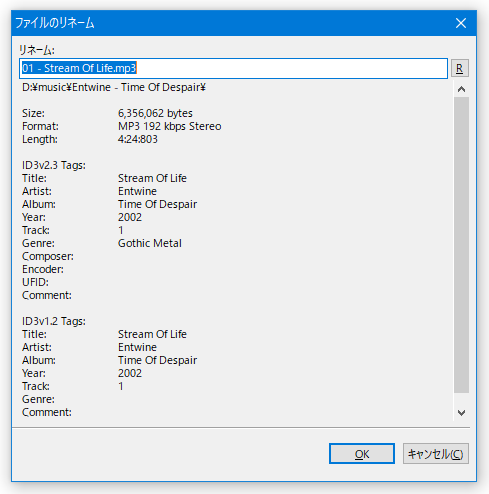Click the キャンセル(C) button
This screenshot has width=489, height=494.
tap(436, 454)
